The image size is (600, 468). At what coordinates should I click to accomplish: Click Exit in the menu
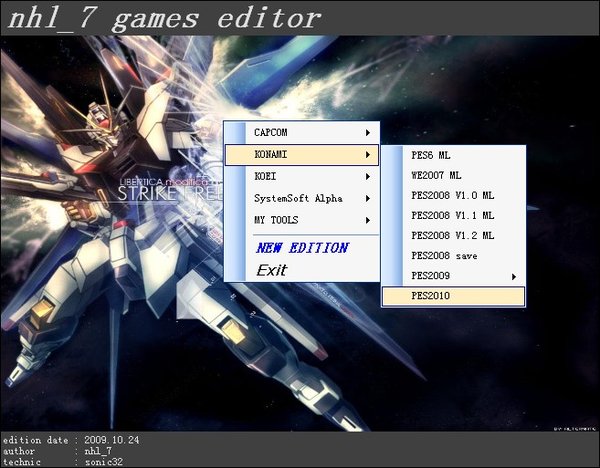coord(302,270)
